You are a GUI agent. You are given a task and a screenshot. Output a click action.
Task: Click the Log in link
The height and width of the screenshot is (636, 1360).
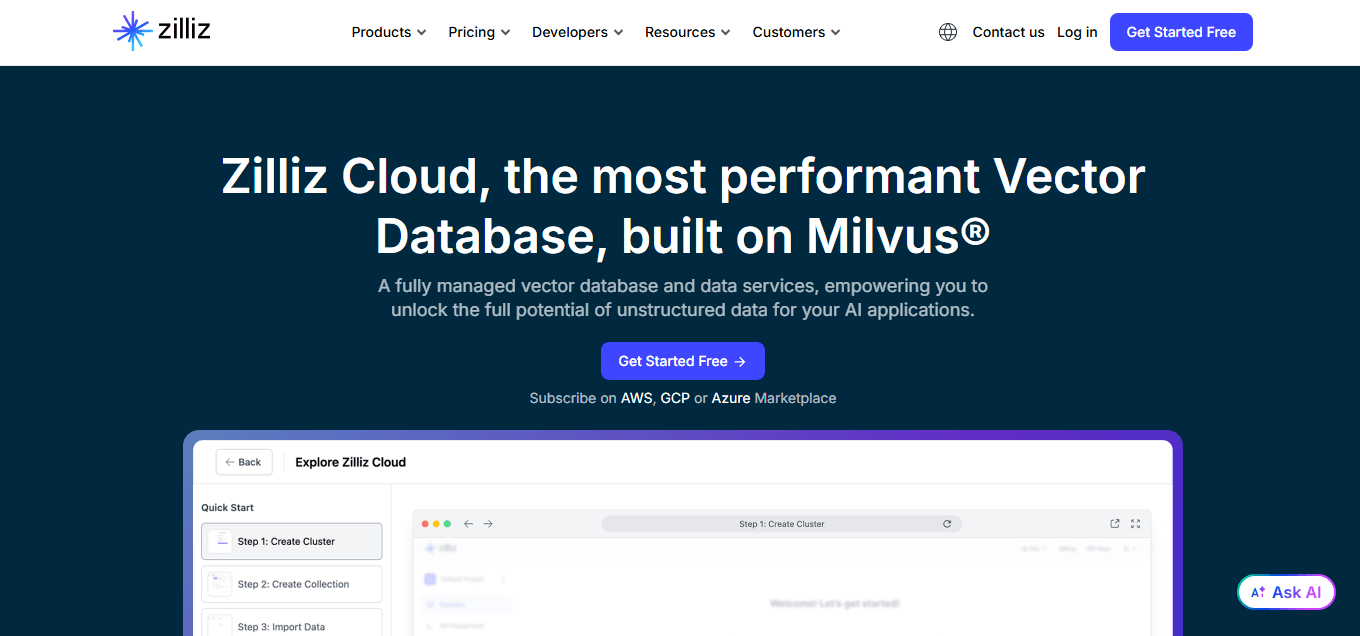click(x=1077, y=32)
